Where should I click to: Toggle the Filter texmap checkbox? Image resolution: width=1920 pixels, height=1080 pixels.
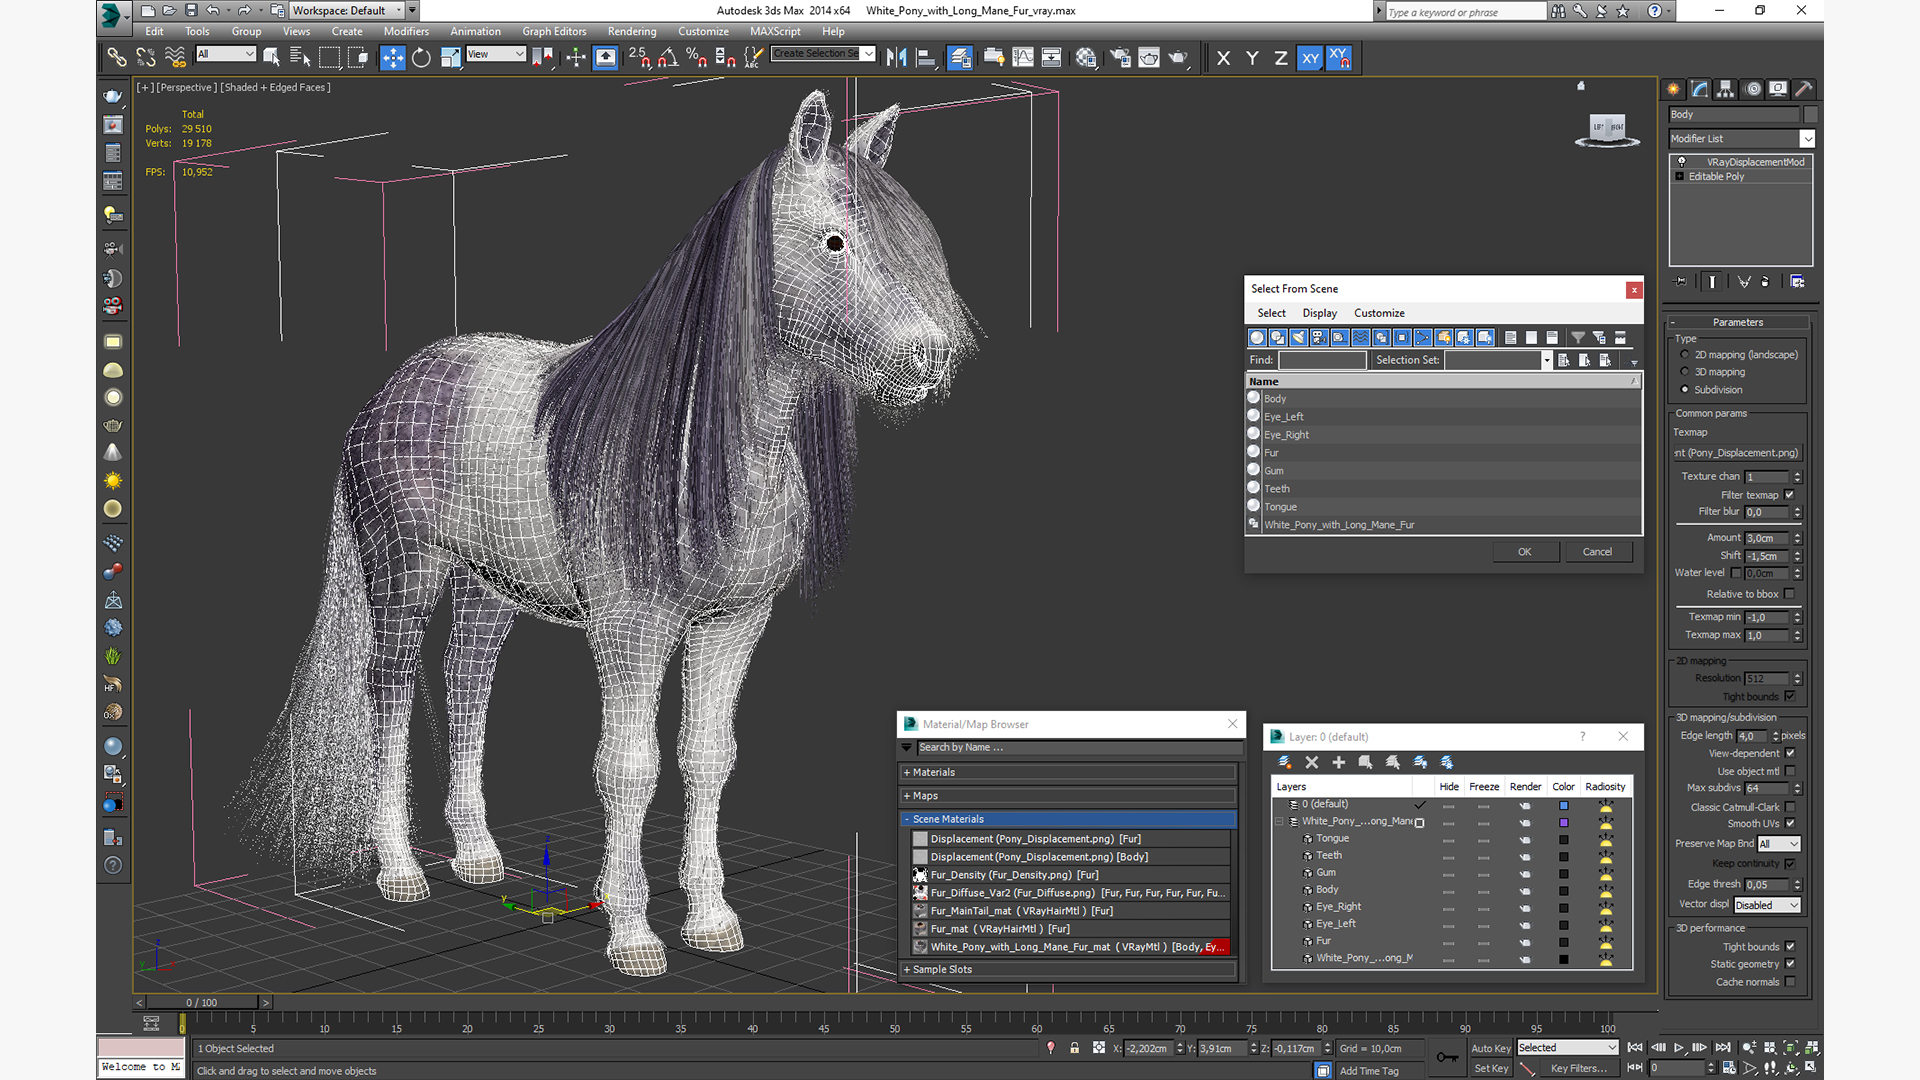[1789, 495]
